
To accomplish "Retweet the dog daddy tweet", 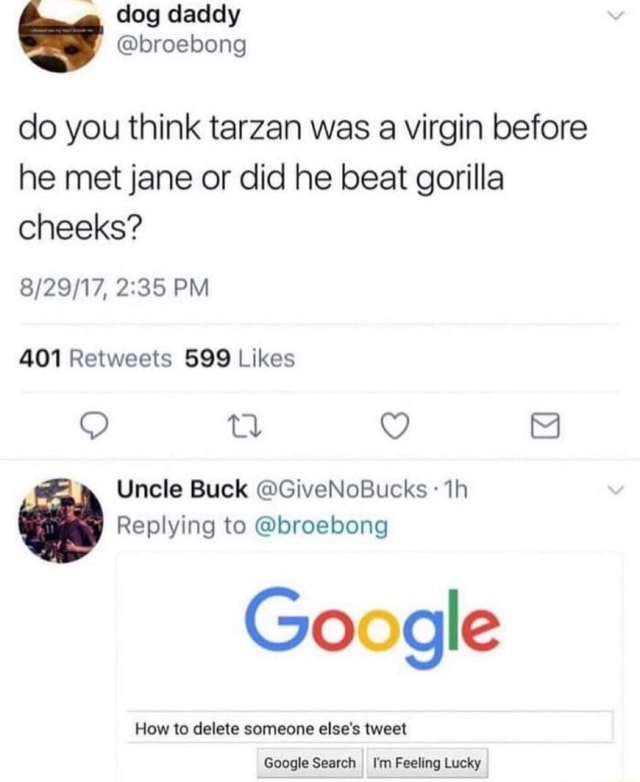I will click(x=244, y=427).
